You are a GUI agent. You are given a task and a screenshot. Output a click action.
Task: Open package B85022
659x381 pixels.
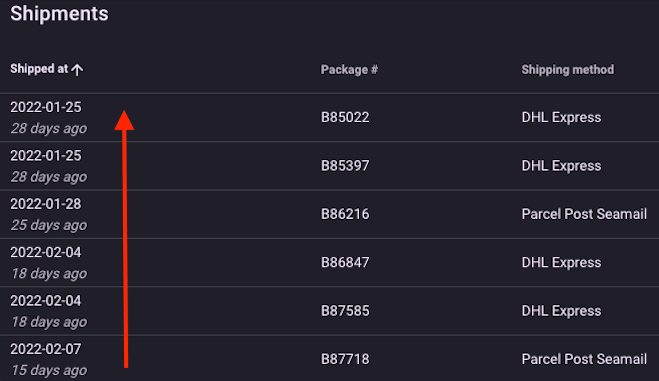coord(345,117)
